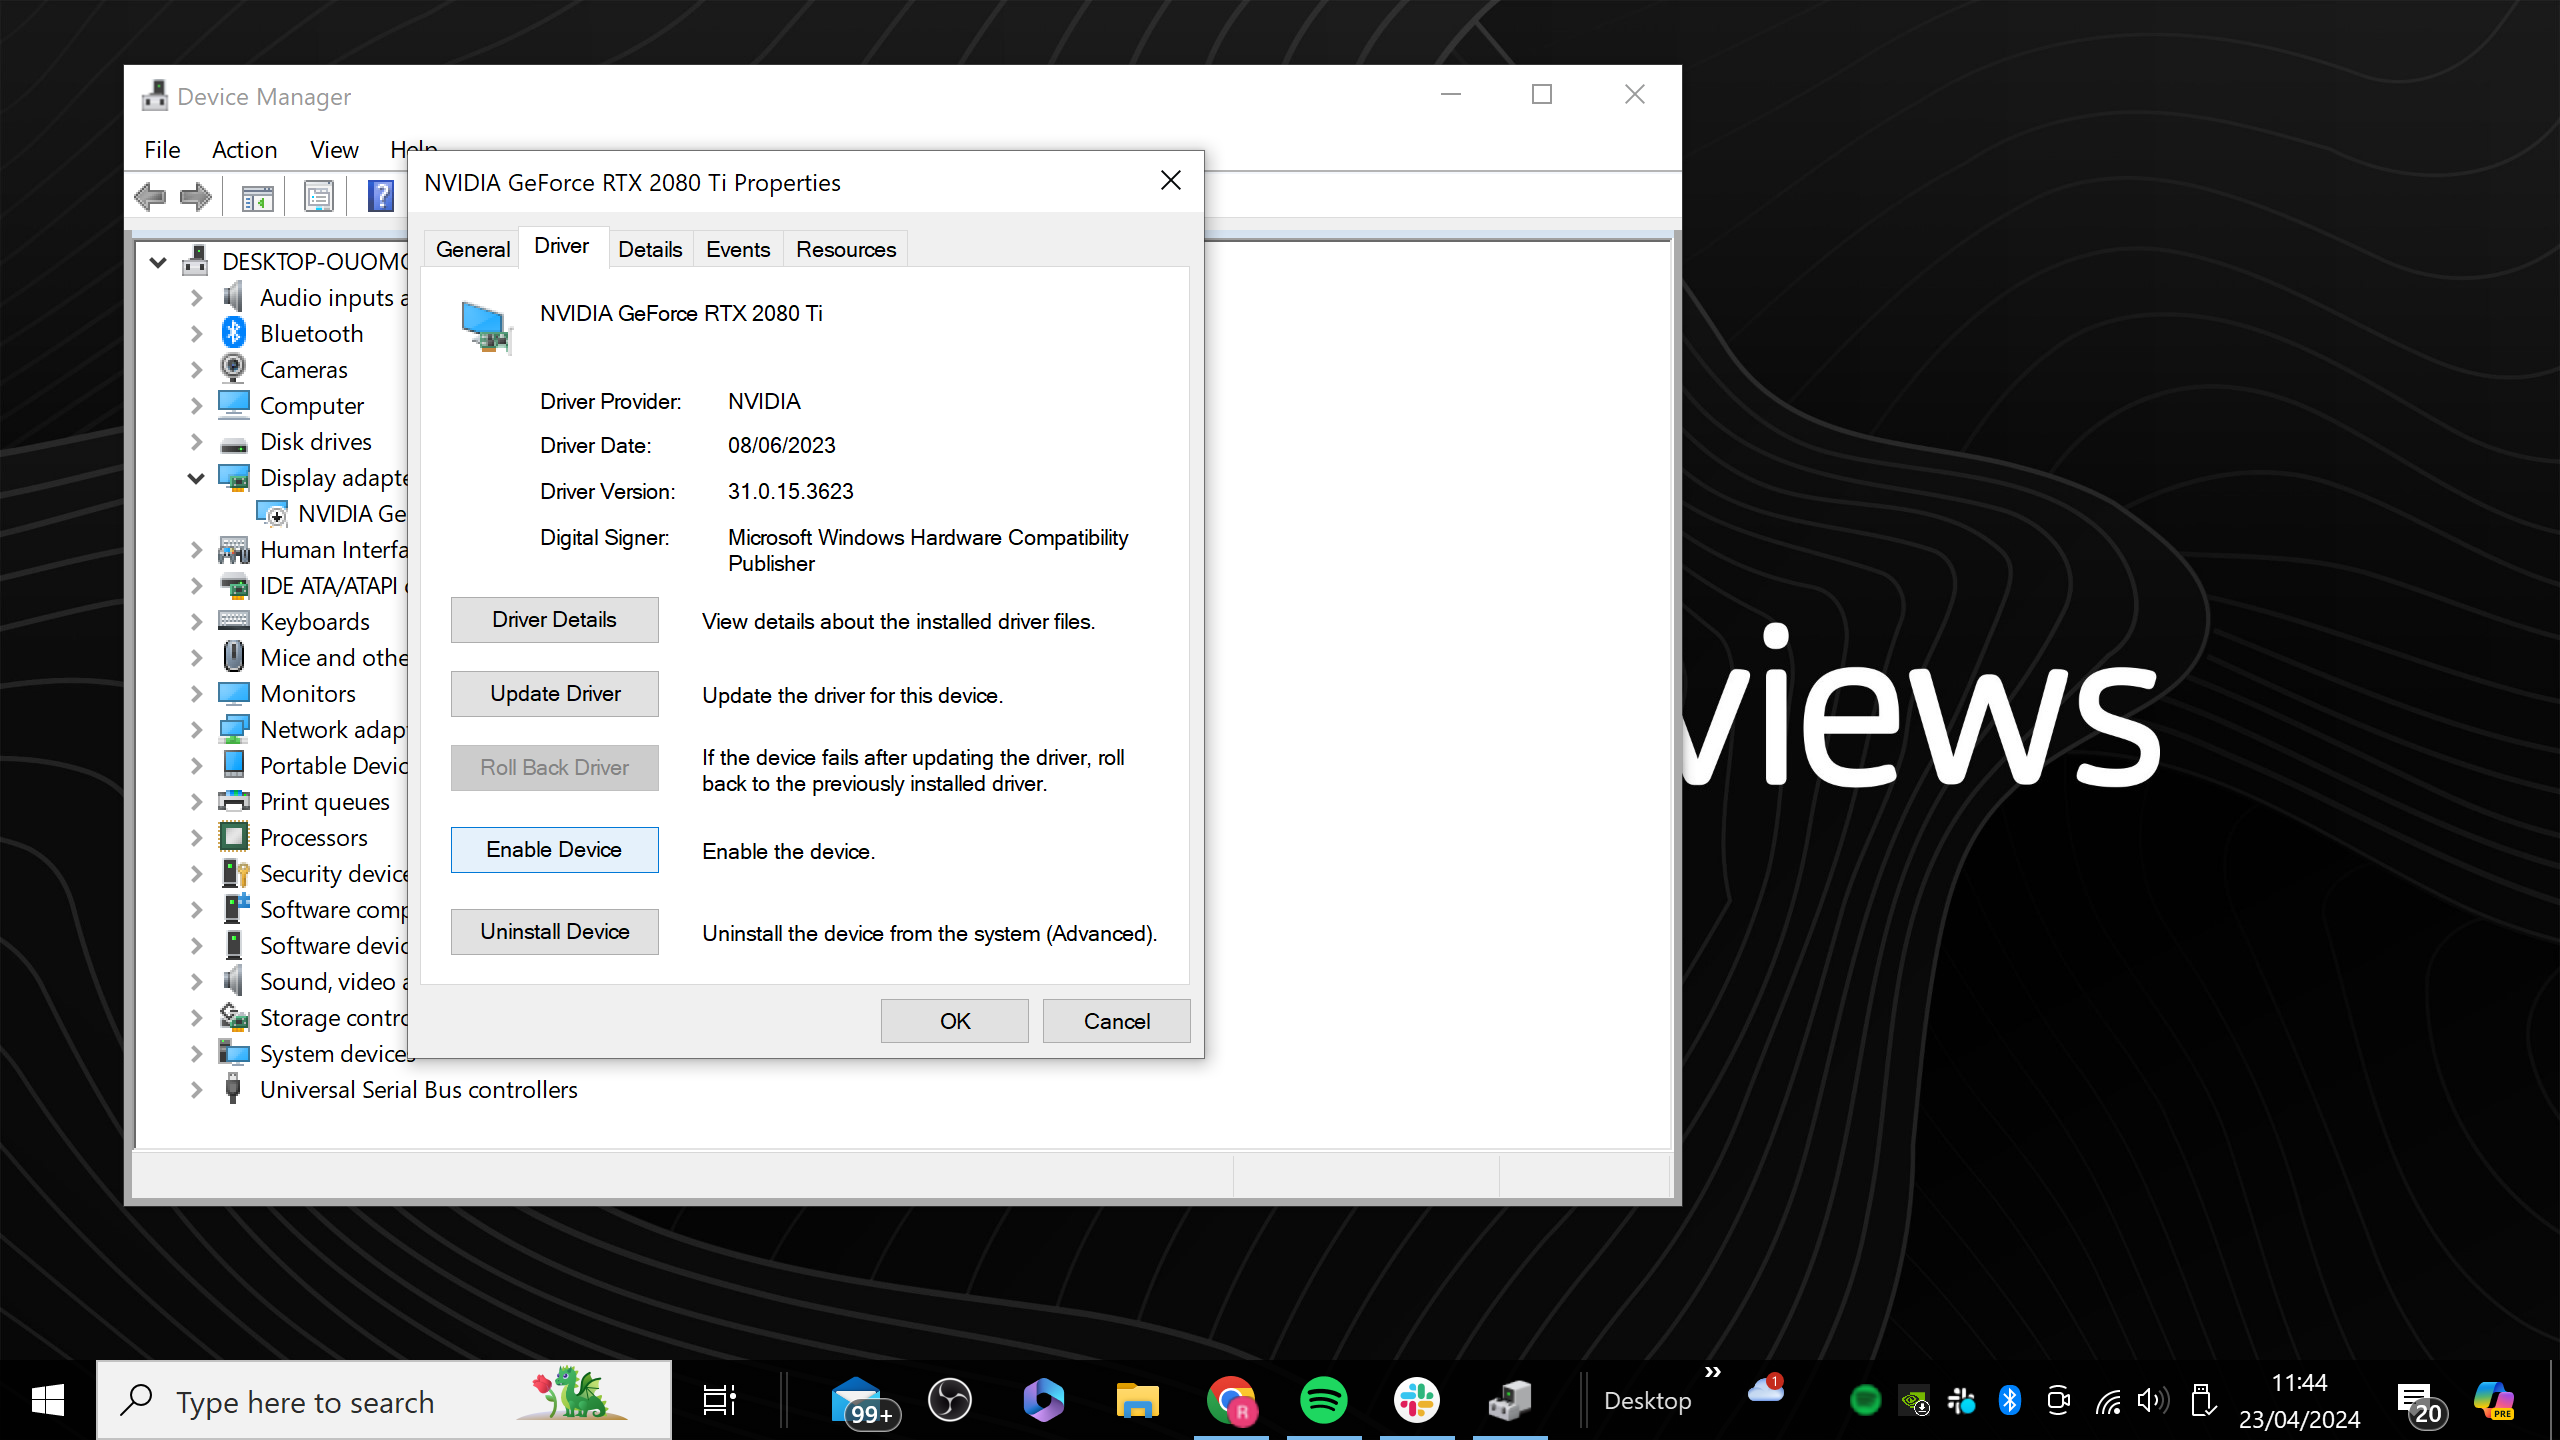Switch to the Events tab
Image resolution: width=2560 pixels, height=1440 pixels.
click(738, 249)
